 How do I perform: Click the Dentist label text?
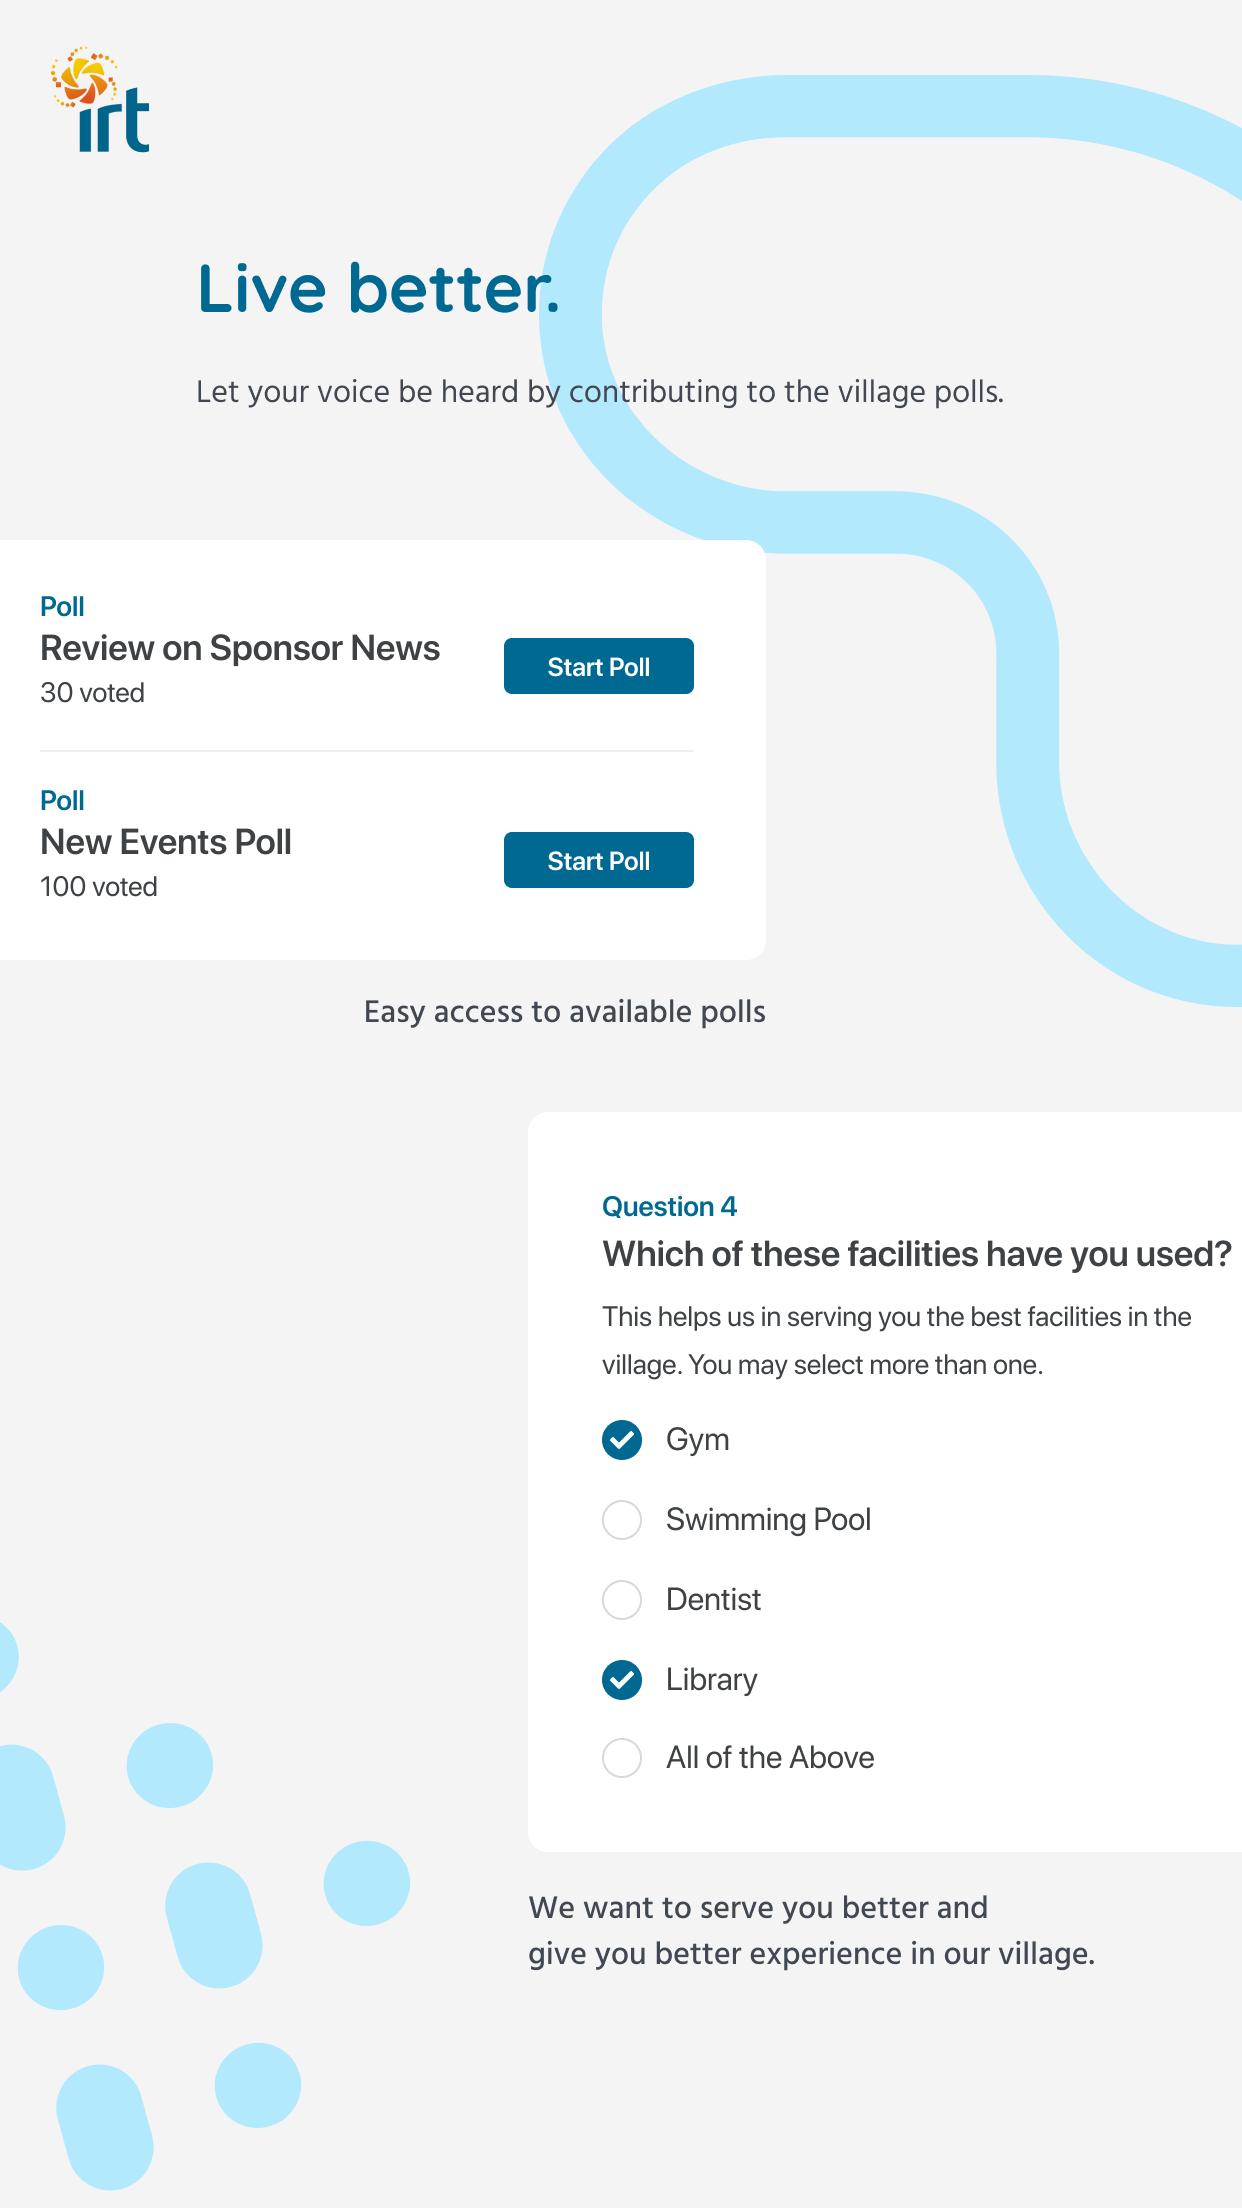click(713, 1600)
